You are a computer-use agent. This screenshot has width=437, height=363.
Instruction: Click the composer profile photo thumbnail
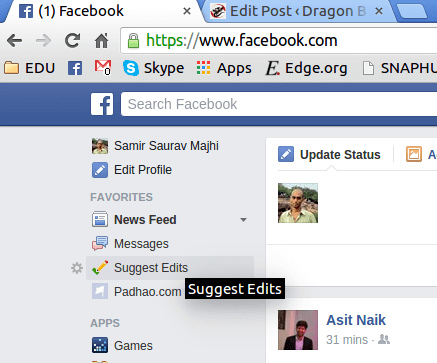[x=298, y=203]
